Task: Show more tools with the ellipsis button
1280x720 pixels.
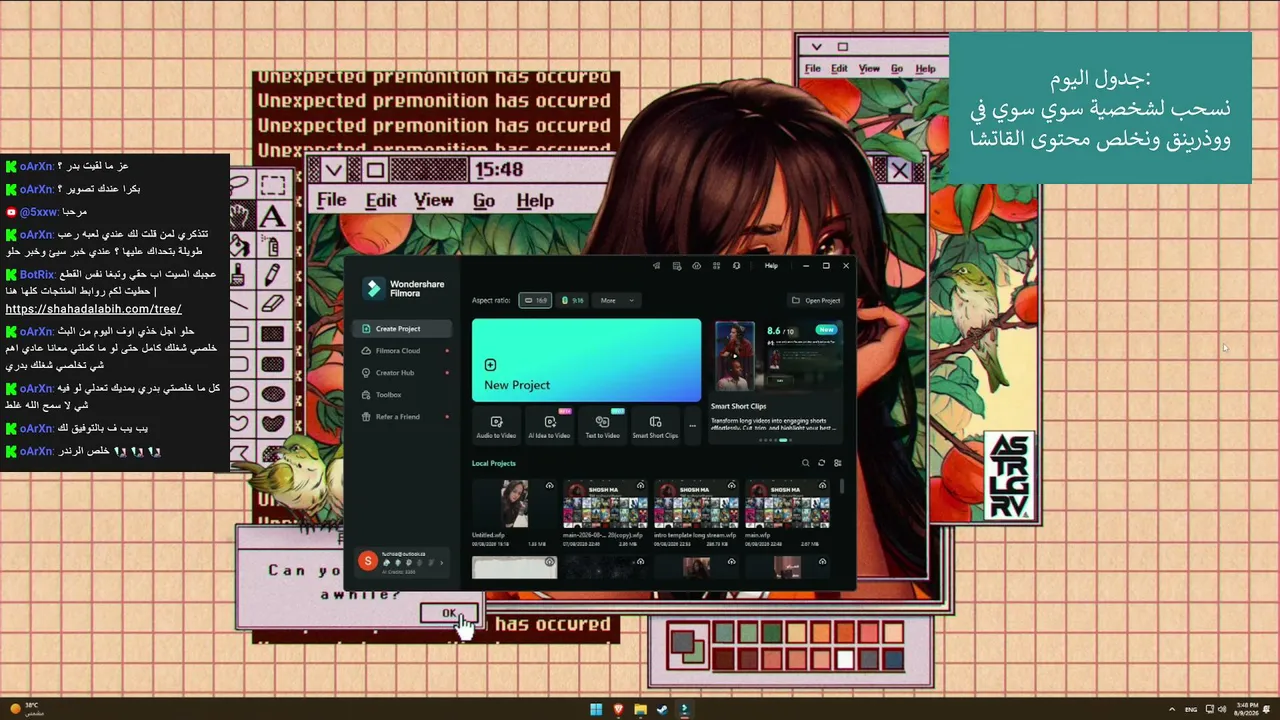Action: (x=692, y=427)
